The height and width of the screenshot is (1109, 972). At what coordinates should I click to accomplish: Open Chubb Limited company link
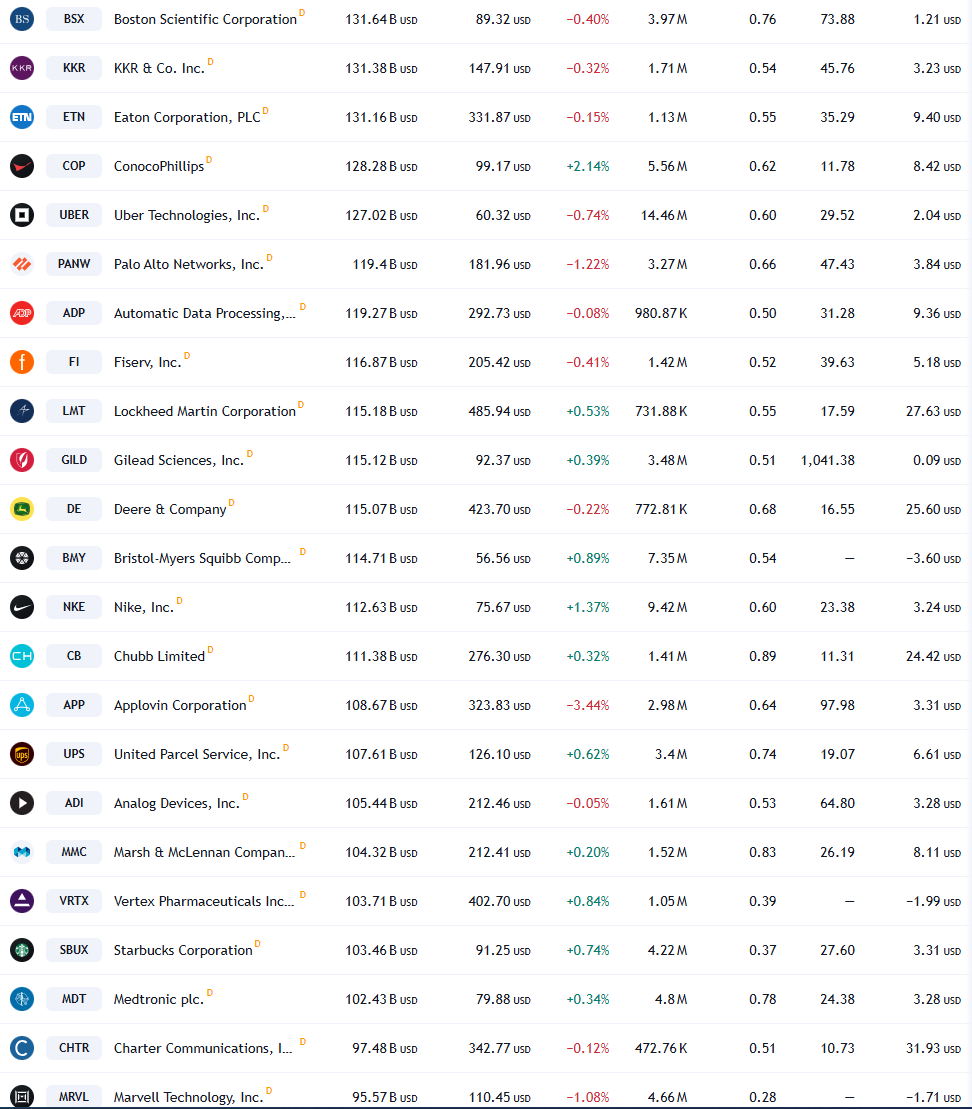tap(159, 656)
